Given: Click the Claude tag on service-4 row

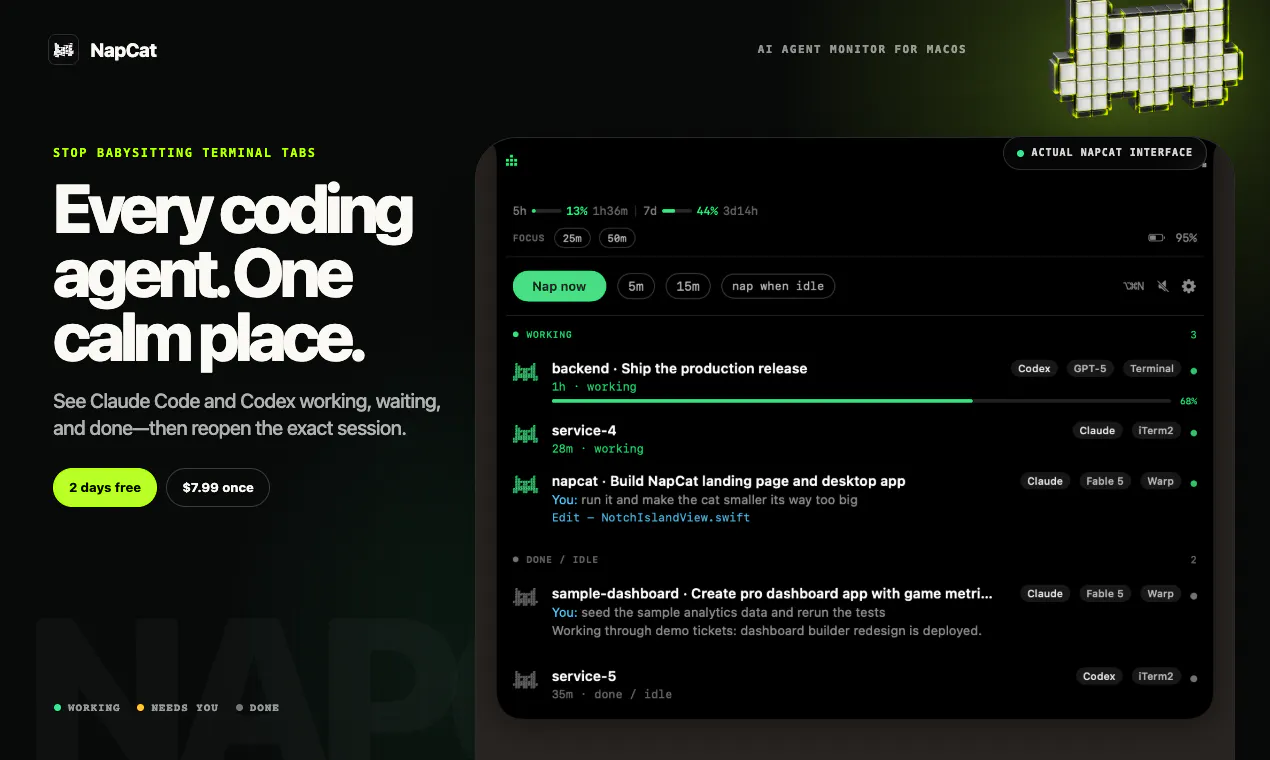Looking at the screenshot, I should (1097, 431).
